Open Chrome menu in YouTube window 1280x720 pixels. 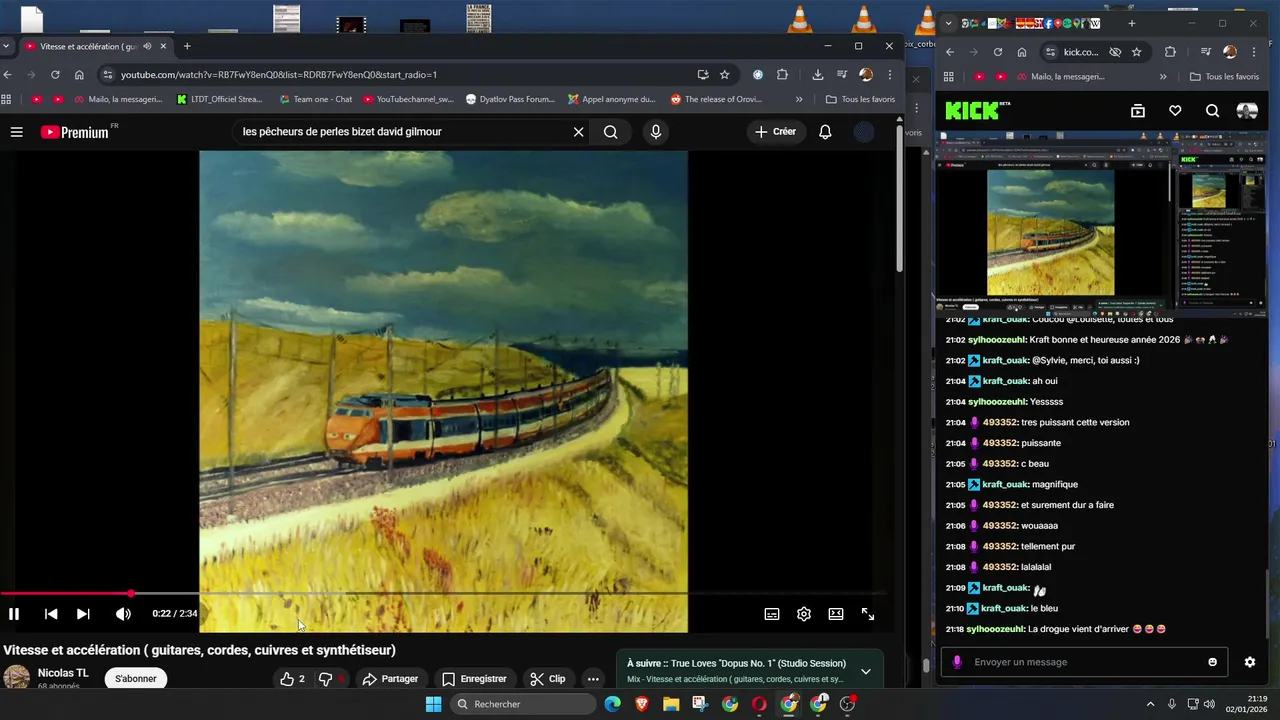[889, 74]
